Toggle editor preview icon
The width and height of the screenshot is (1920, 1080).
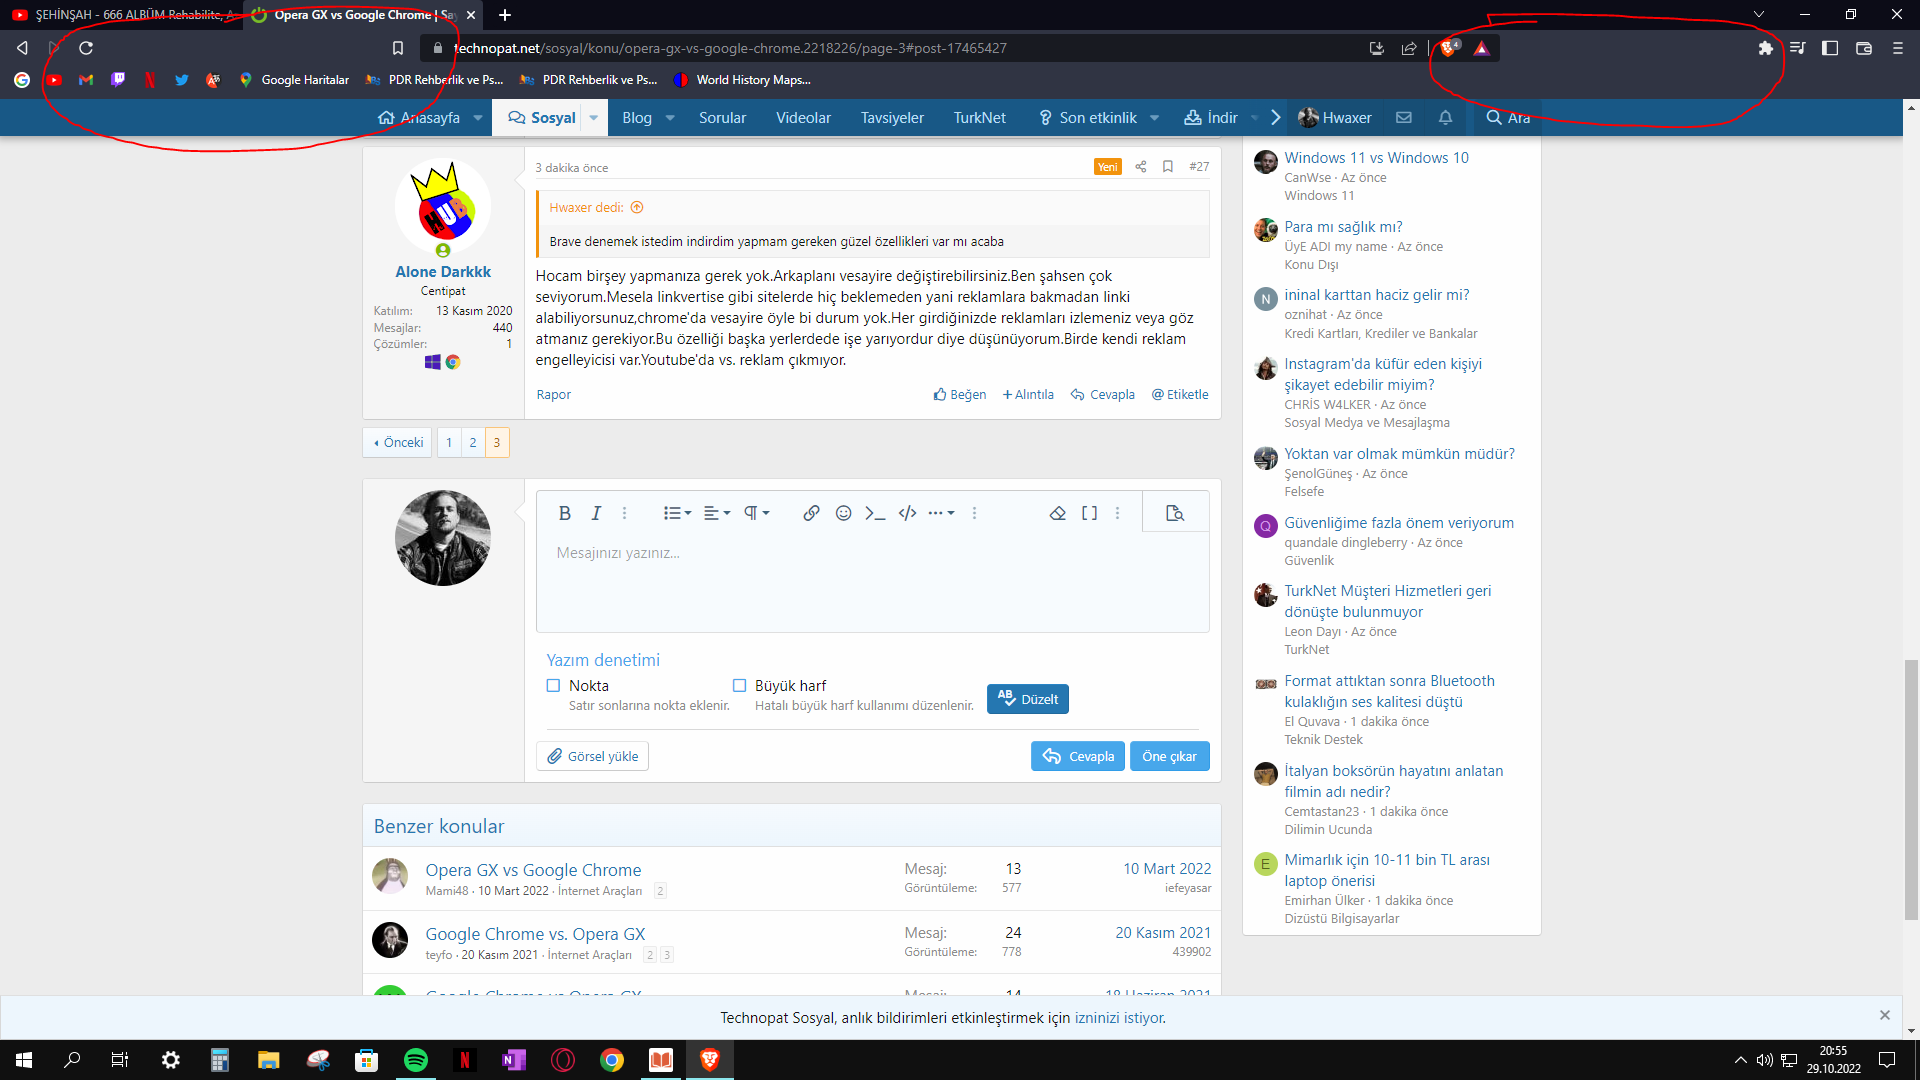pos(1175,513)
